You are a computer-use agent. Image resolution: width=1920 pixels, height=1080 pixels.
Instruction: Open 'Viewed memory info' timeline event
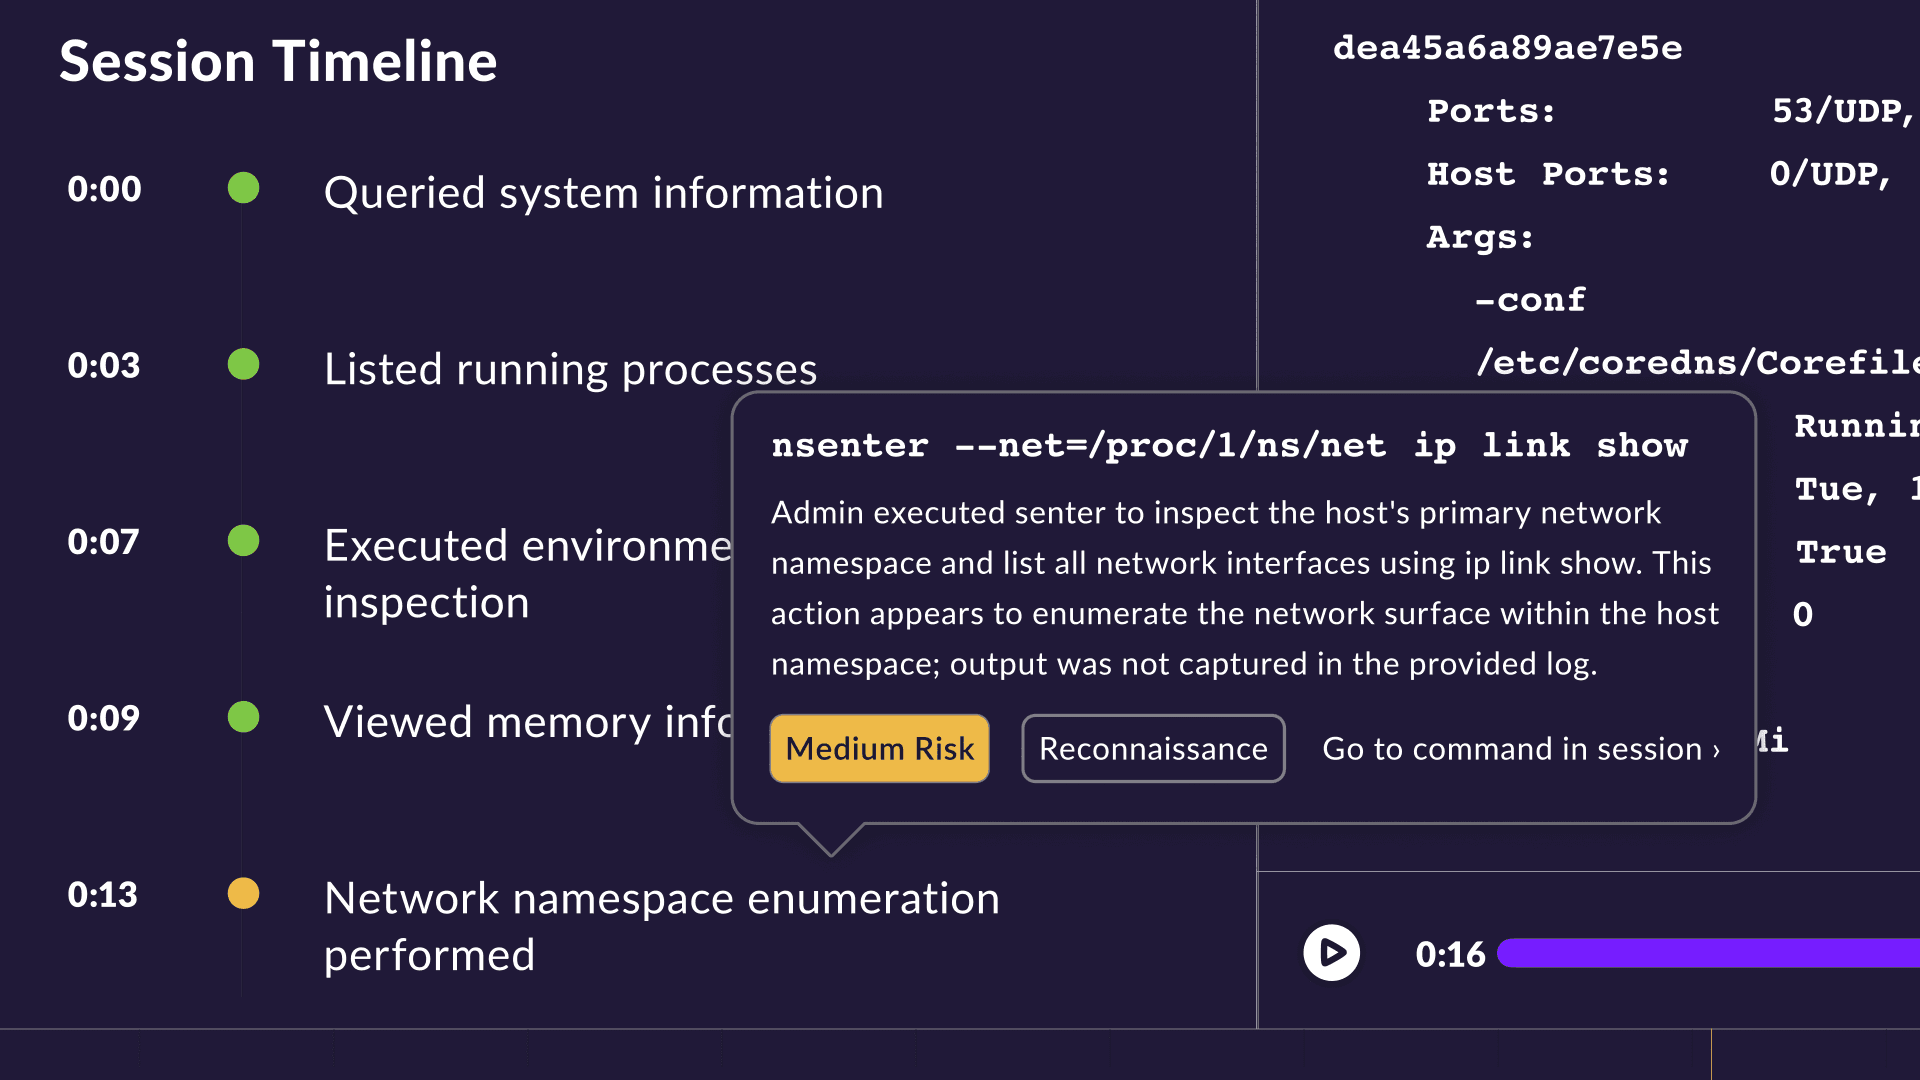point(527,721)
